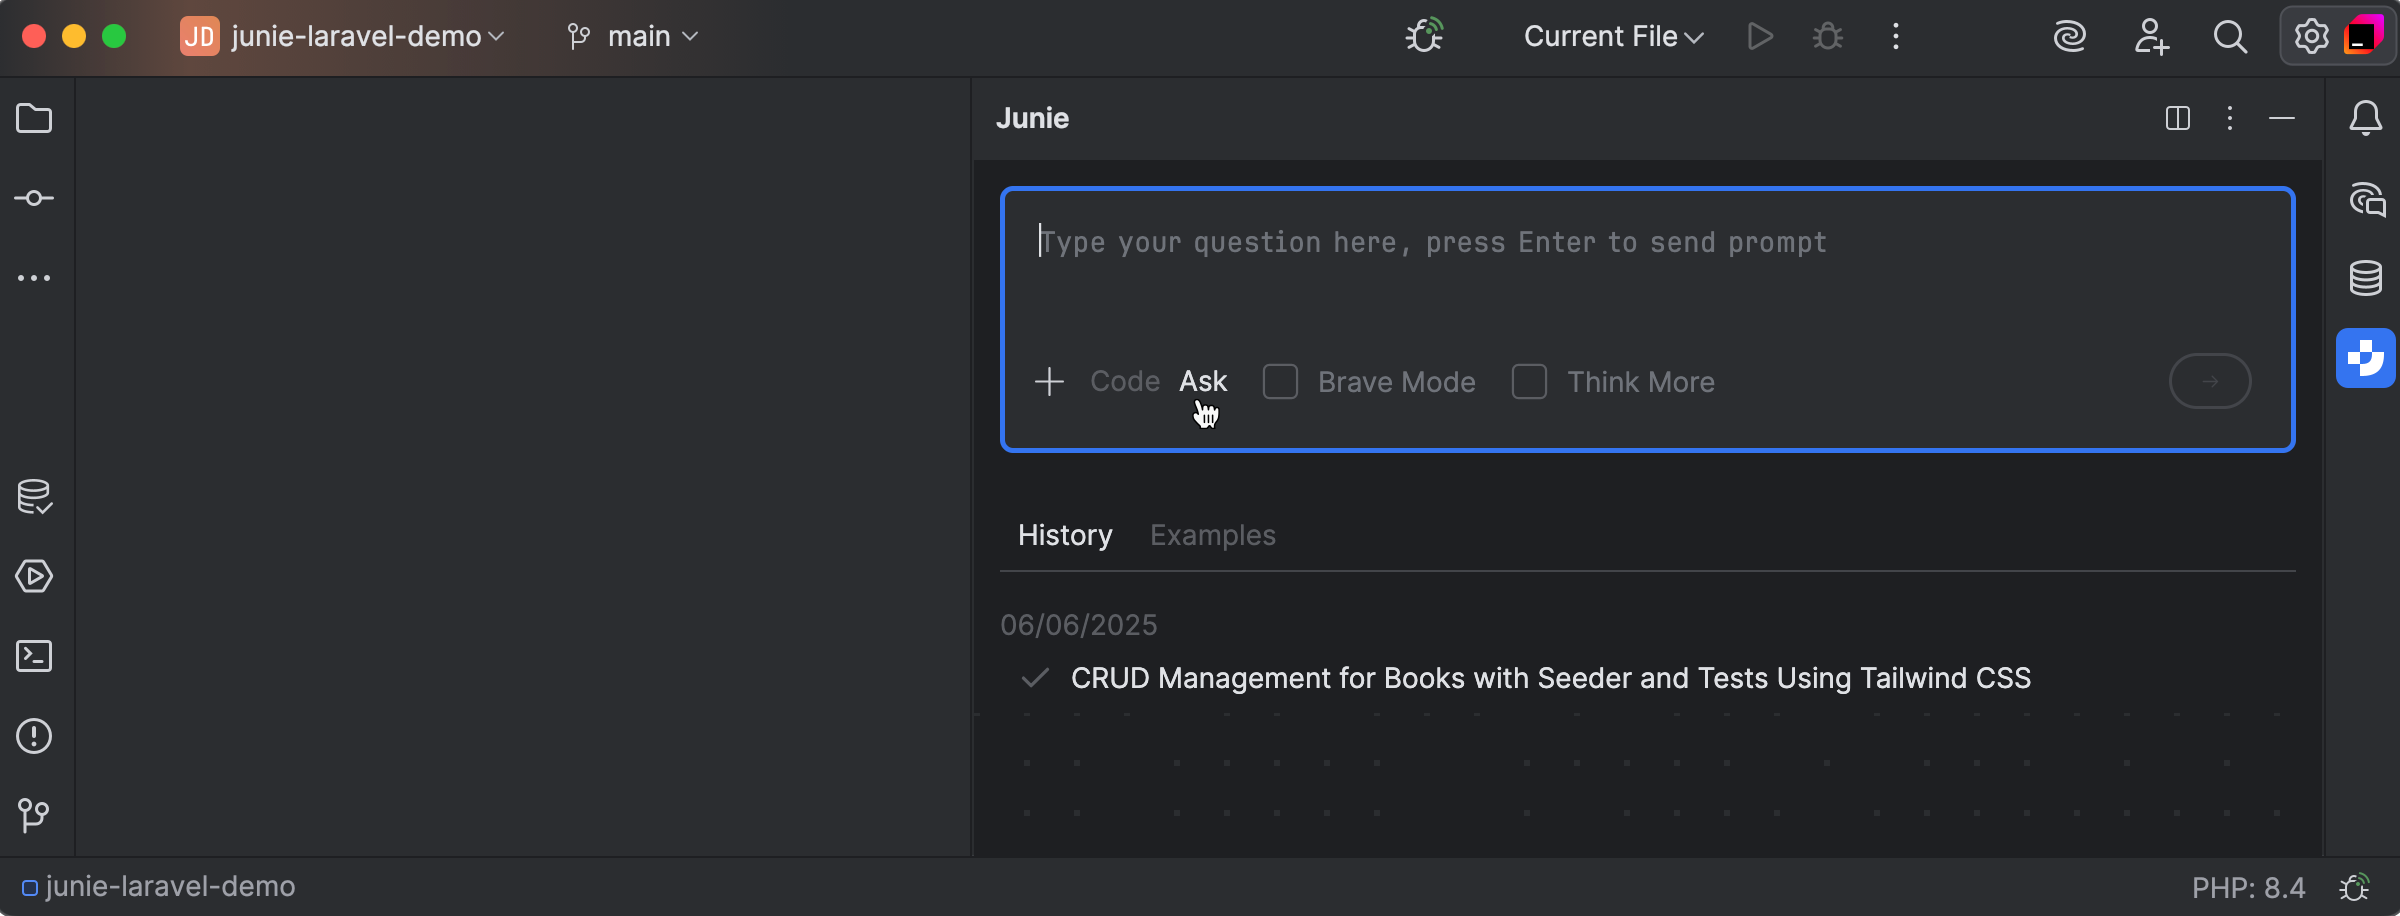This screenshot has height=916, width=2400.
Task: Run the current file
Action: click(1760, 37)
